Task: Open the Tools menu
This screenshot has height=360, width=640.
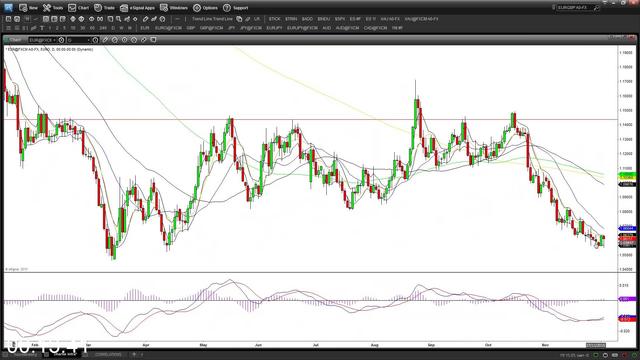Action: tap(53, 8)
